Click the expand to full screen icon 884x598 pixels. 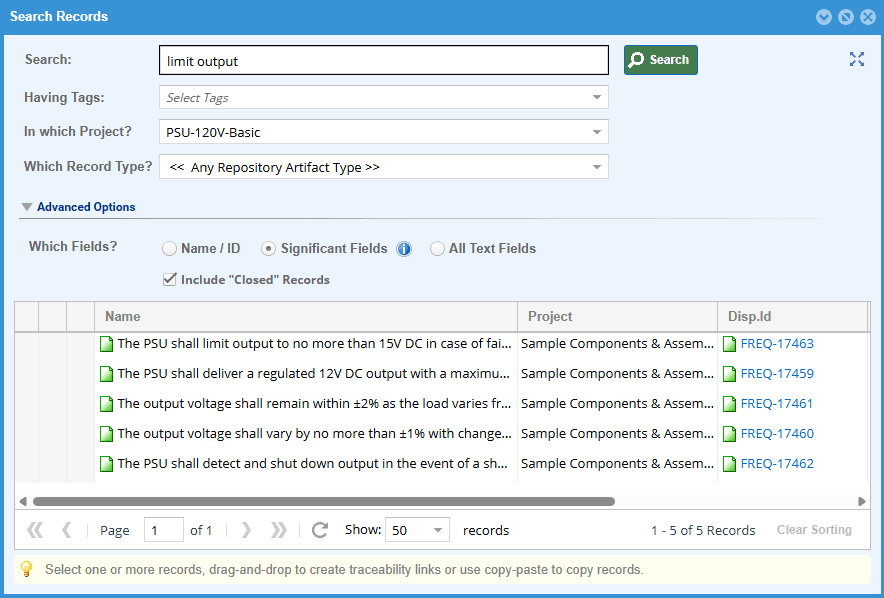(x=856, y=59)
